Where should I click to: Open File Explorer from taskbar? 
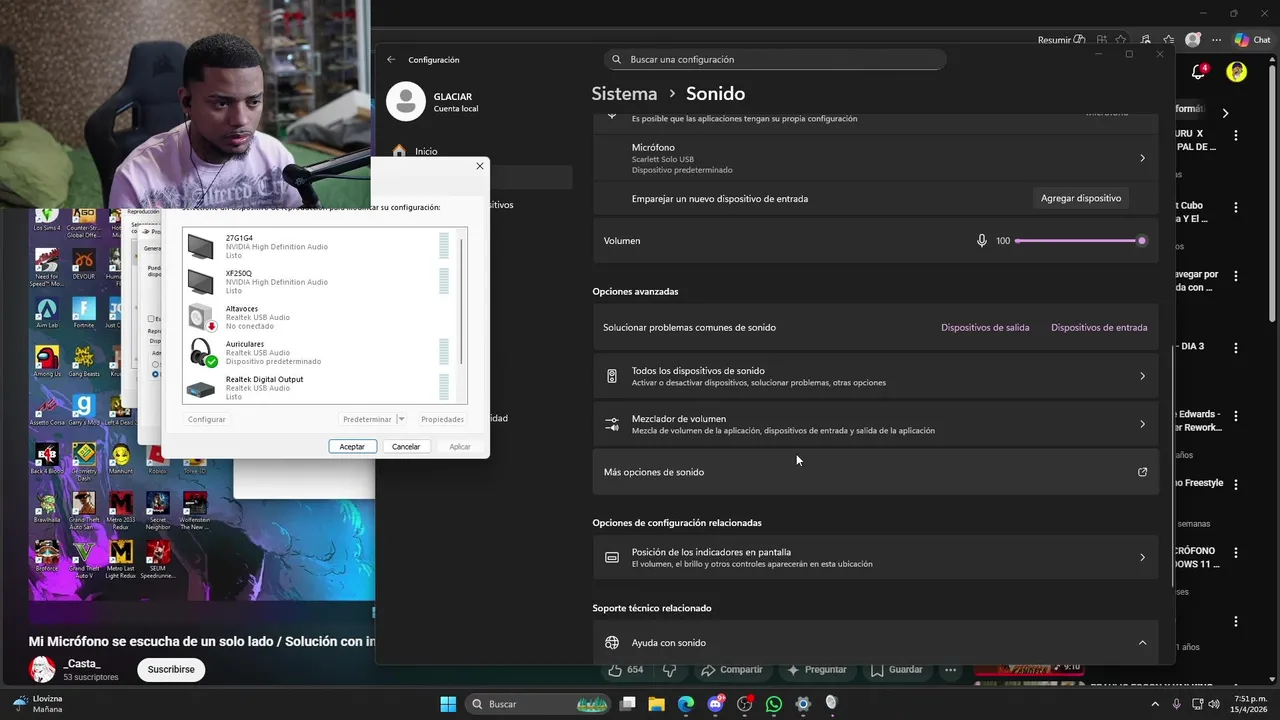coord(657,704)
